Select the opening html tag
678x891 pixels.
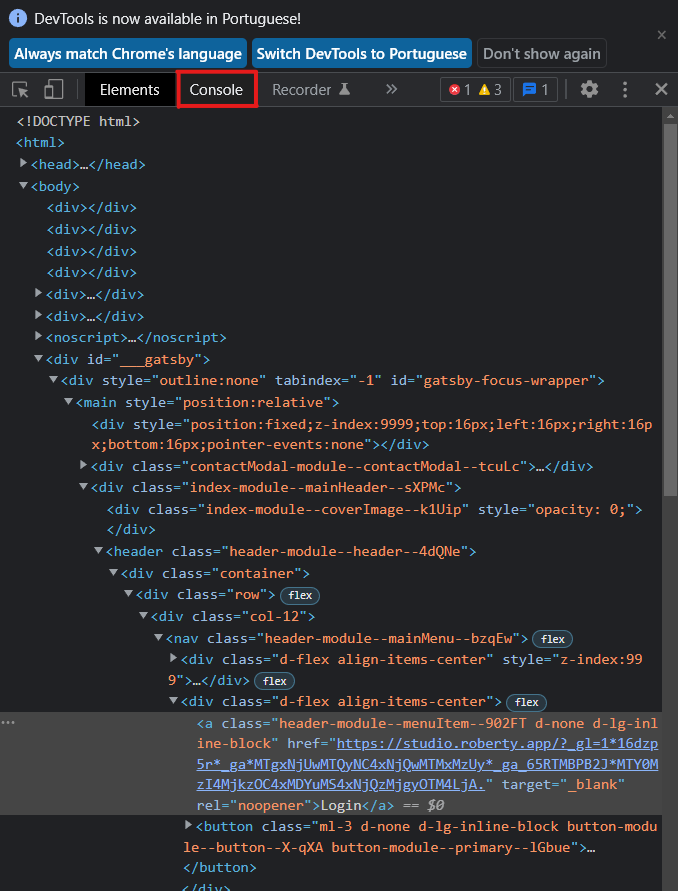click(x=40, y=143)
